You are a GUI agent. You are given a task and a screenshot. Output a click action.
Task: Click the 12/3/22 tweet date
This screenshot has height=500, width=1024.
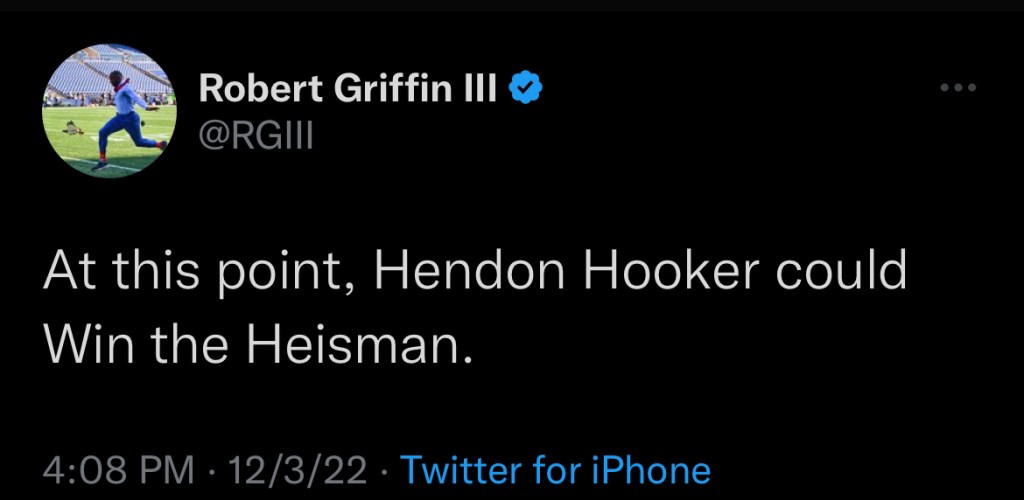tap(297, 469)
